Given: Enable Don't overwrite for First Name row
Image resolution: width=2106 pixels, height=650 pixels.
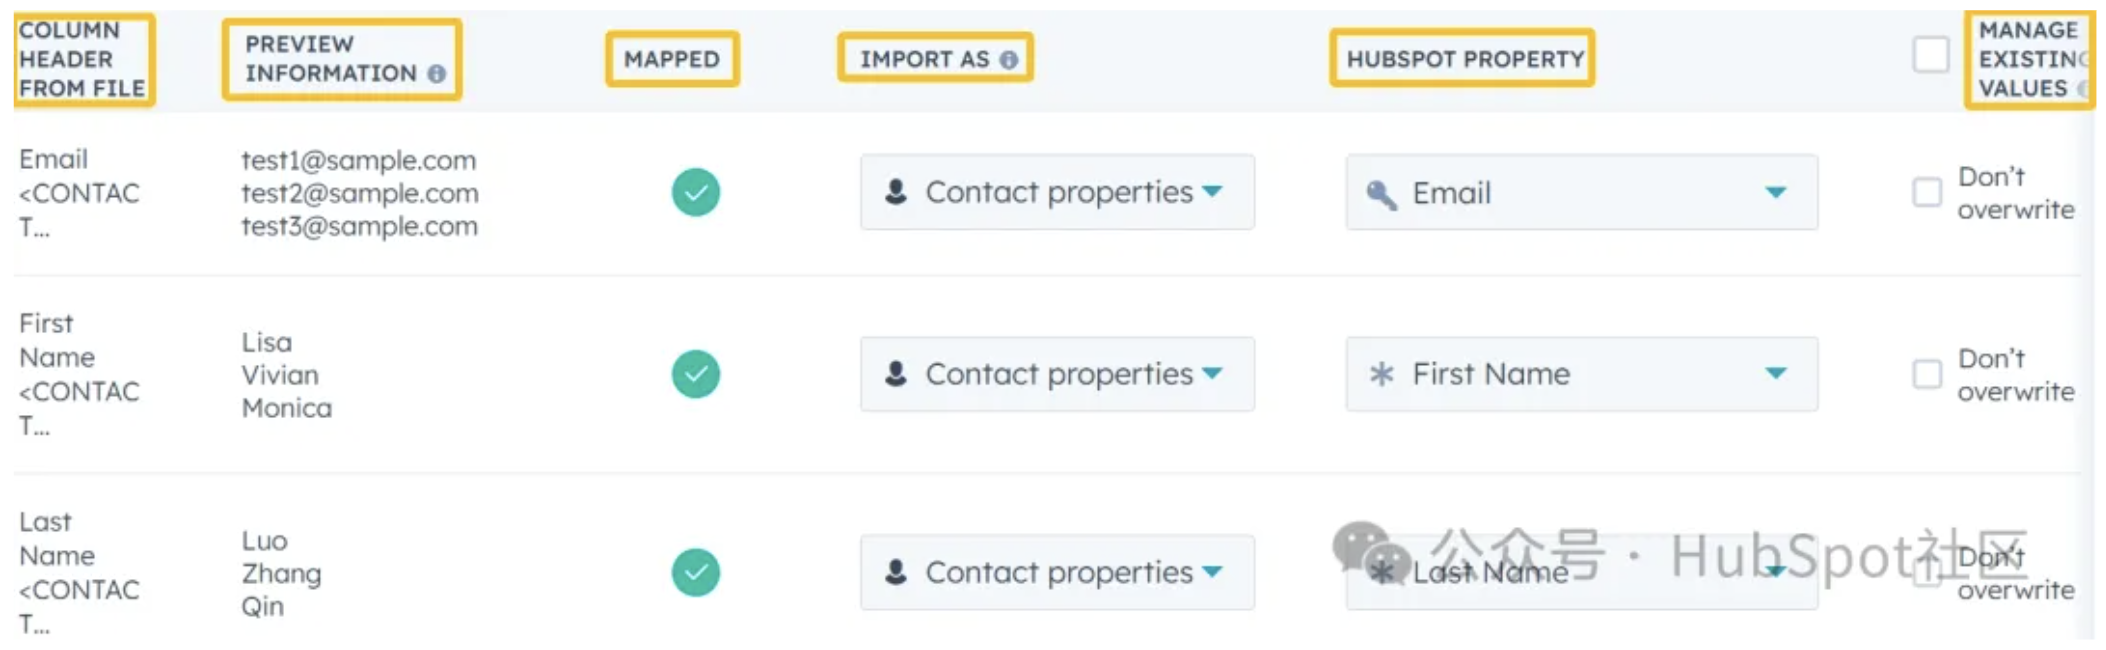Looking at the screenshot, I should (1927, 374).
